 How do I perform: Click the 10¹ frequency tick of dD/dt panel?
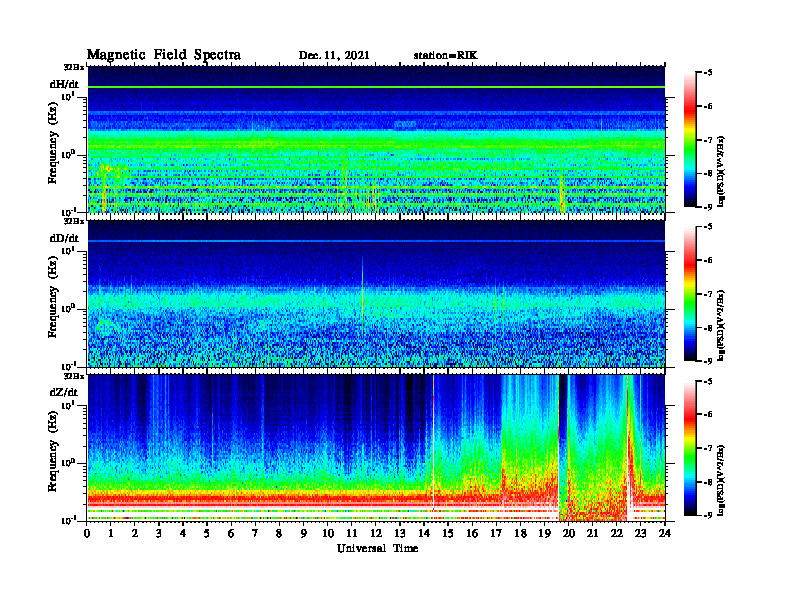click(70, 251)
